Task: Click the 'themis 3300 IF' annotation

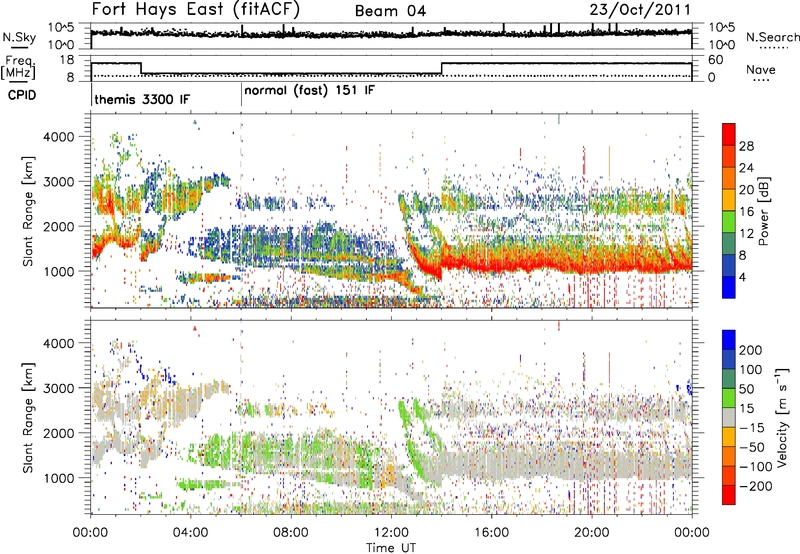Action: 142,99
